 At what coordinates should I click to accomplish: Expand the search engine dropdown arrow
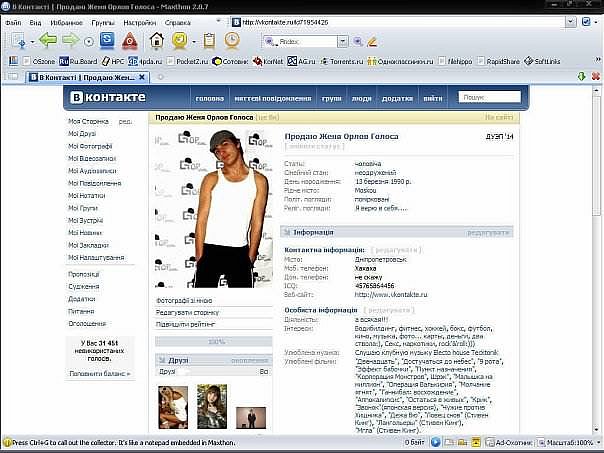pos(342,42)
